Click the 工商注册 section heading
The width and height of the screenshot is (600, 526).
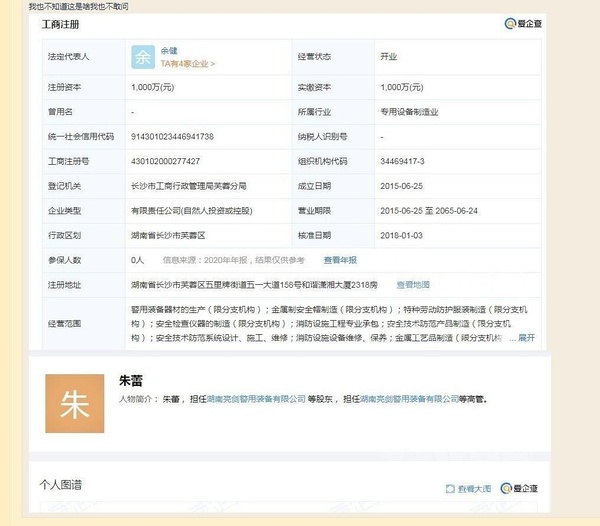tap(60, 24)
